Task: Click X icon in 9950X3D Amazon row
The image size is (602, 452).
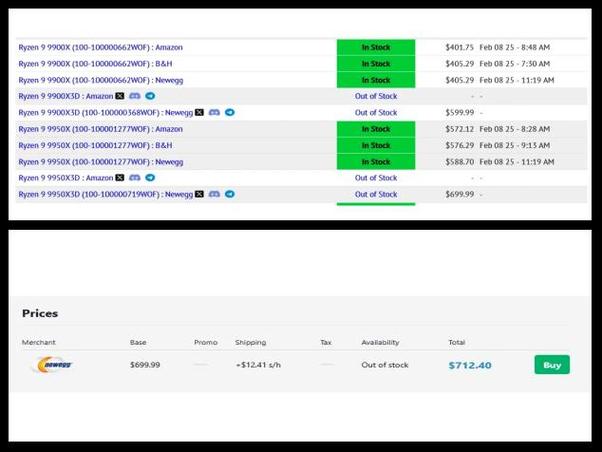Action: pos(120,178)
